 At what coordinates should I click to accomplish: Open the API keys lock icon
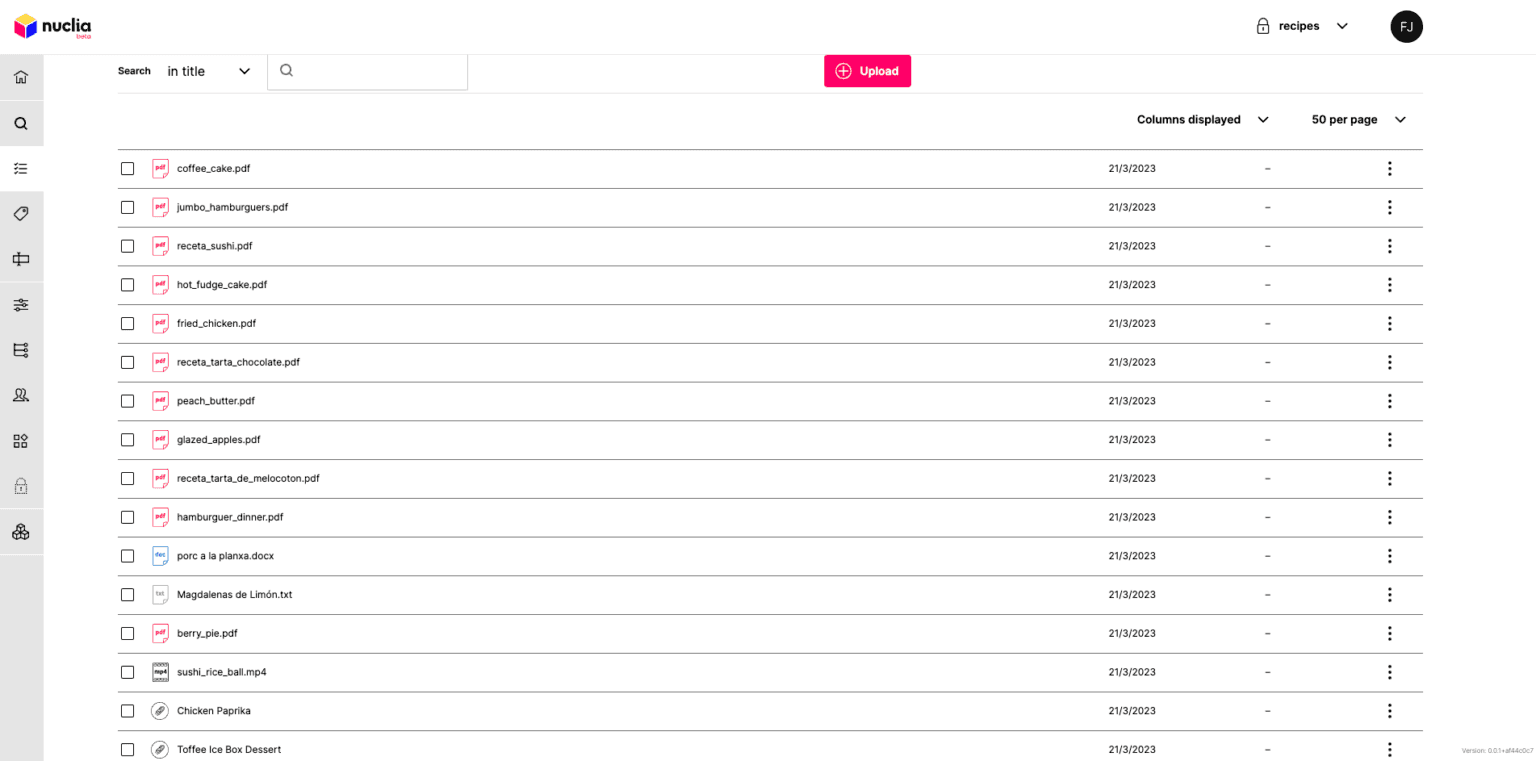tap(21, 486)
